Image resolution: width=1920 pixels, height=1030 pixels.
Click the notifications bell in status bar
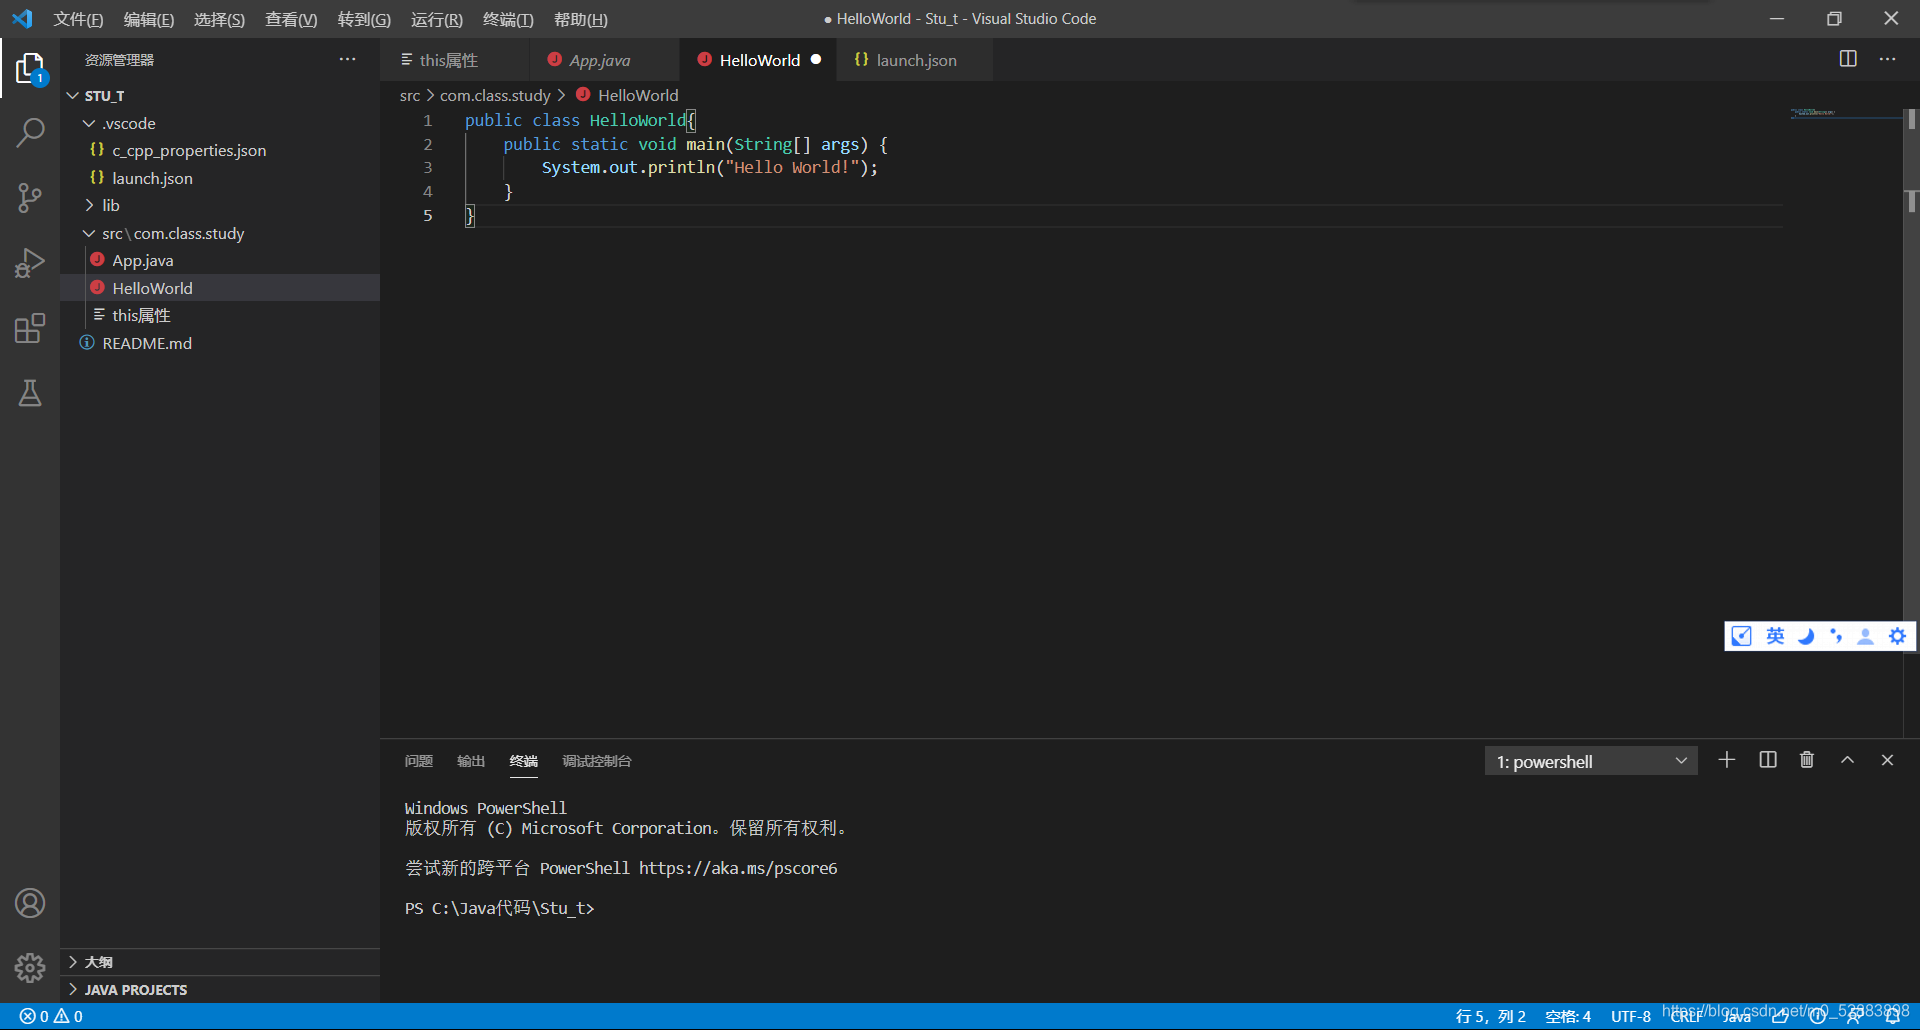click(x=1893, y=1016)
